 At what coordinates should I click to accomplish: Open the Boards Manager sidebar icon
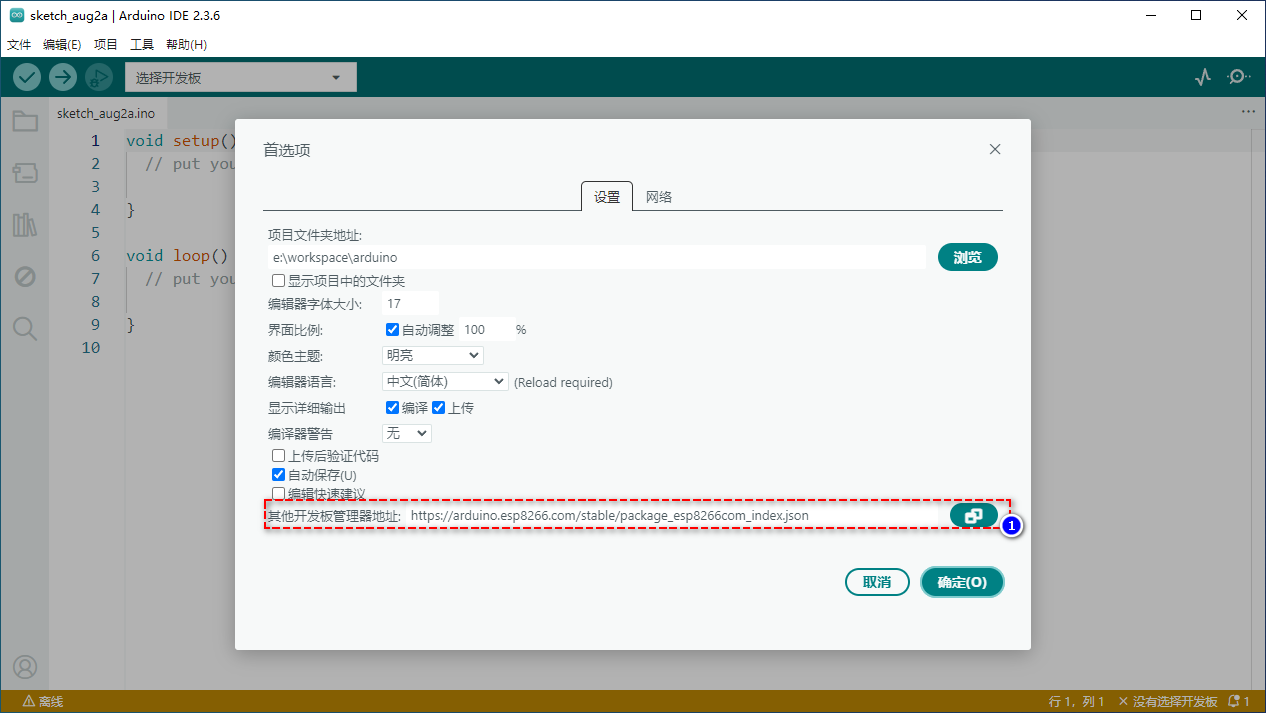click(x=25, y=174)
